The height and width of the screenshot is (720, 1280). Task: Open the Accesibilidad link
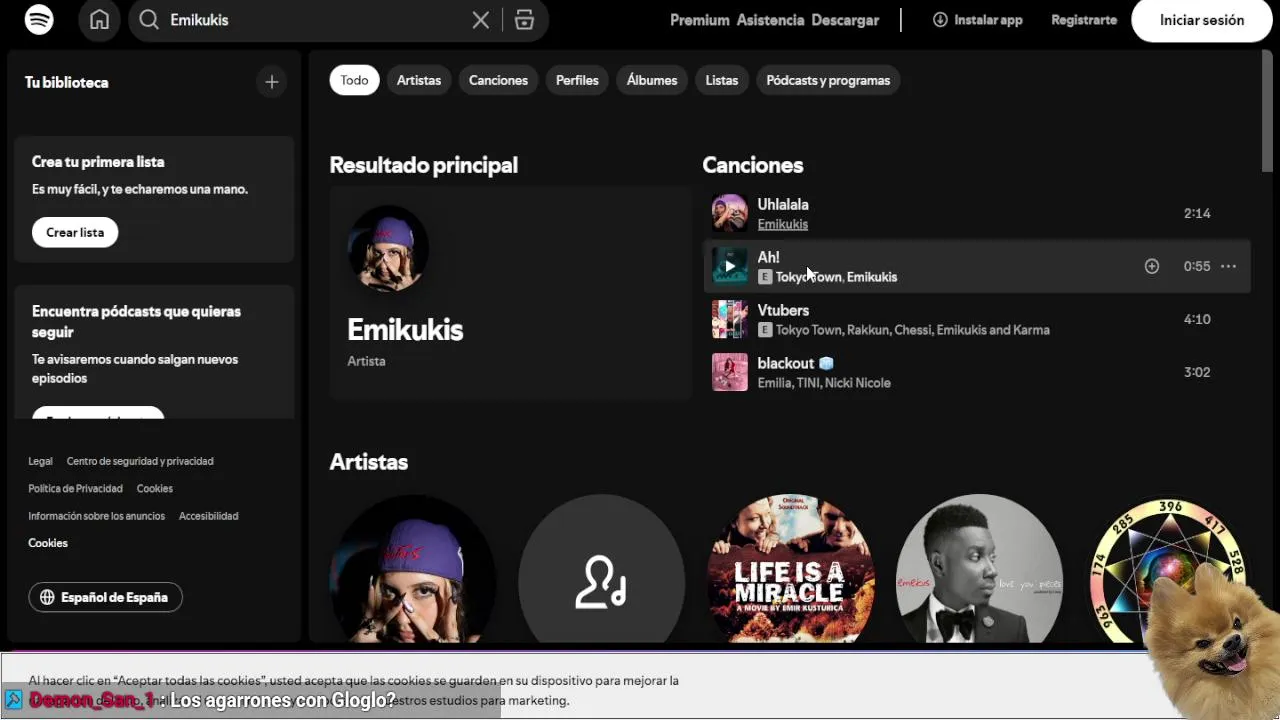[x=208, y=516]
